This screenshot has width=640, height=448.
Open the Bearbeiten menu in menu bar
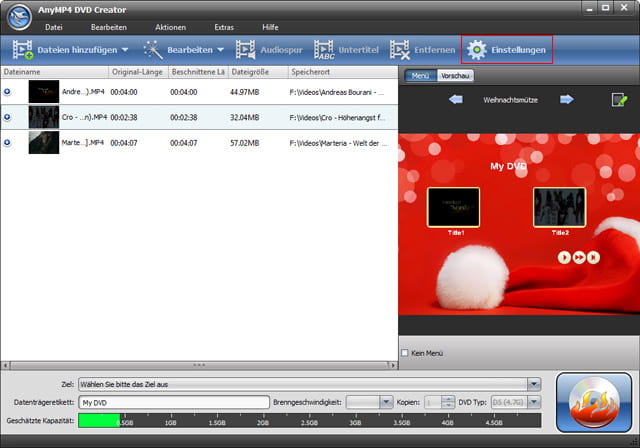(109, 27)
